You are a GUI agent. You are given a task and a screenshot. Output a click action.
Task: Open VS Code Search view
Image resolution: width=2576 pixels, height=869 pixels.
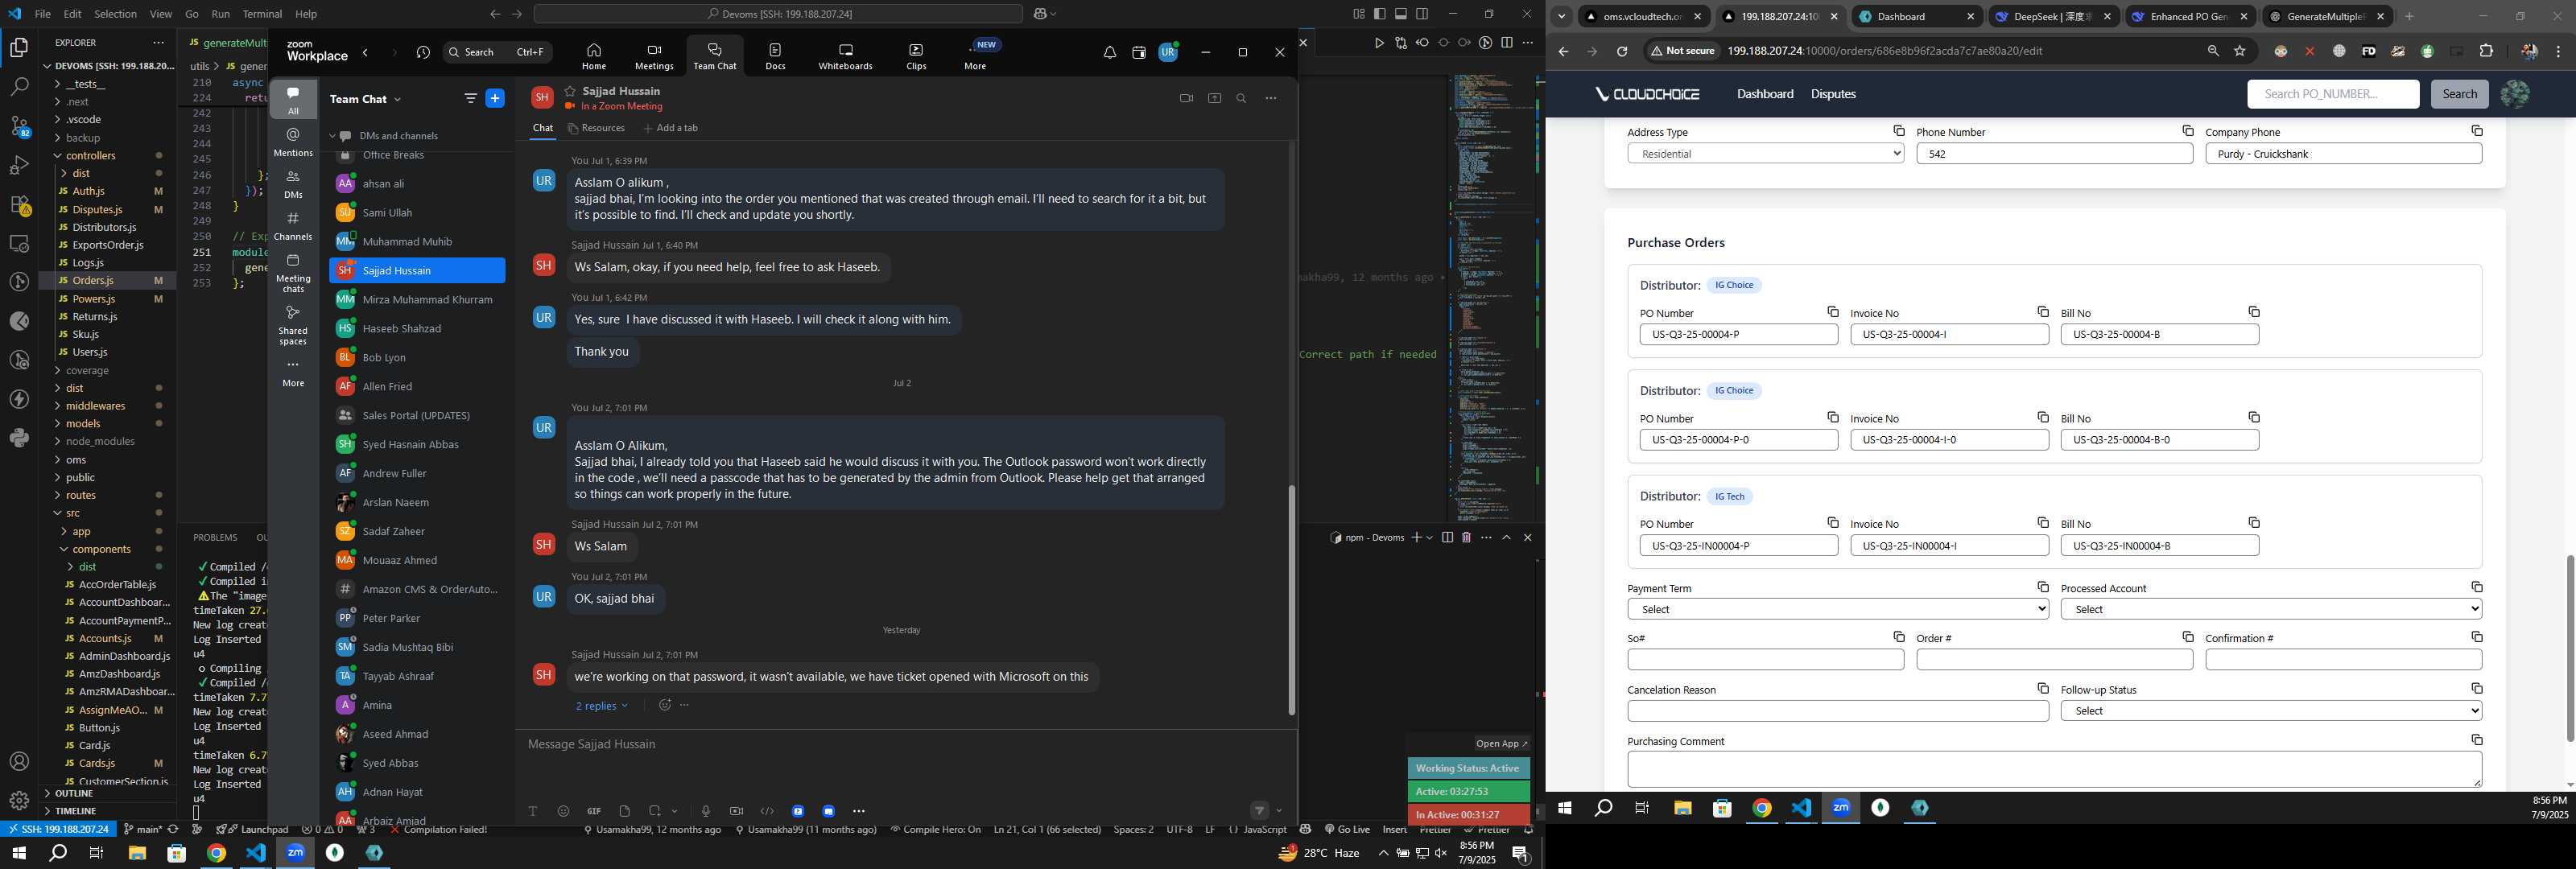click(x=19, y=87)
